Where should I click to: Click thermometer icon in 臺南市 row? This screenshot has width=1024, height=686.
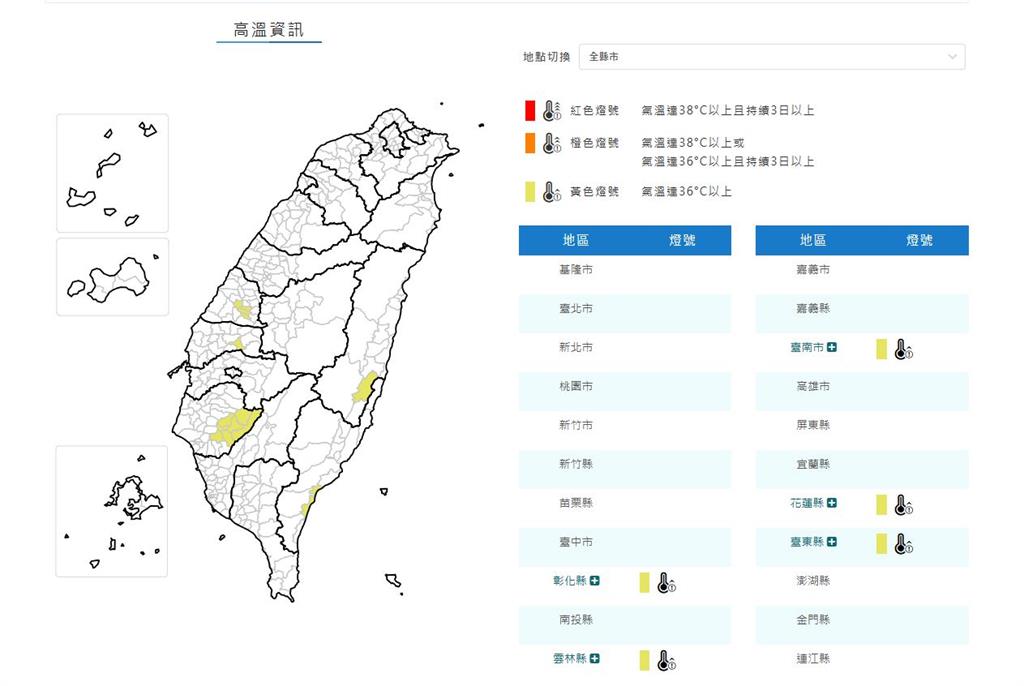[903, 350]
